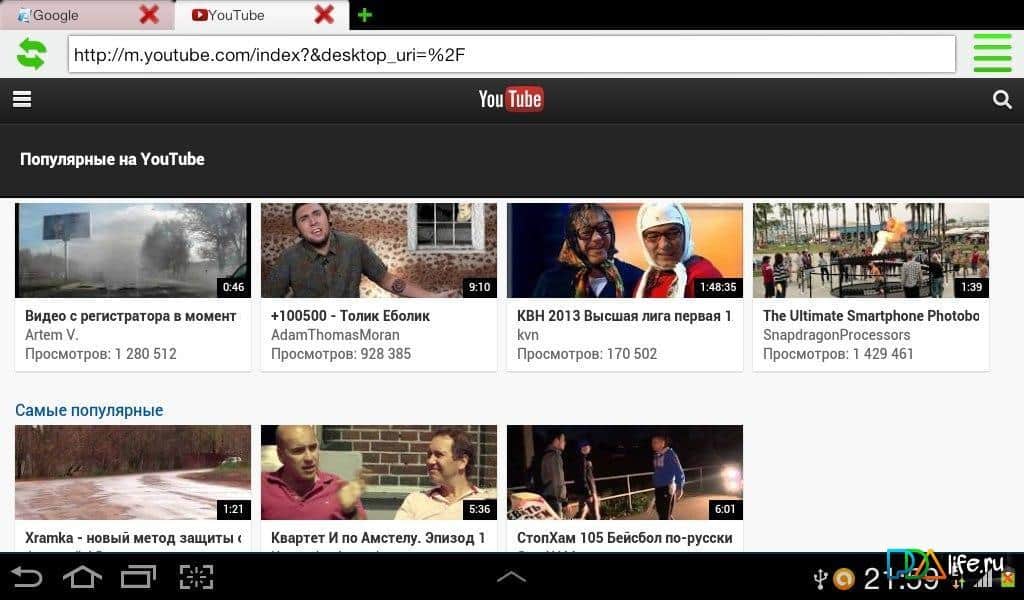Open the green browser menu icon
Viewport: 1024px width, 600px height.
[992, 54]
